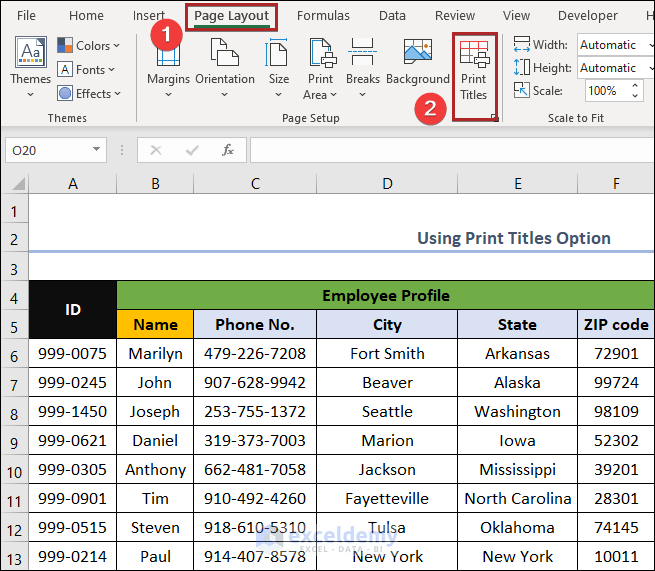Open page Breaks menu

[363, 68]
